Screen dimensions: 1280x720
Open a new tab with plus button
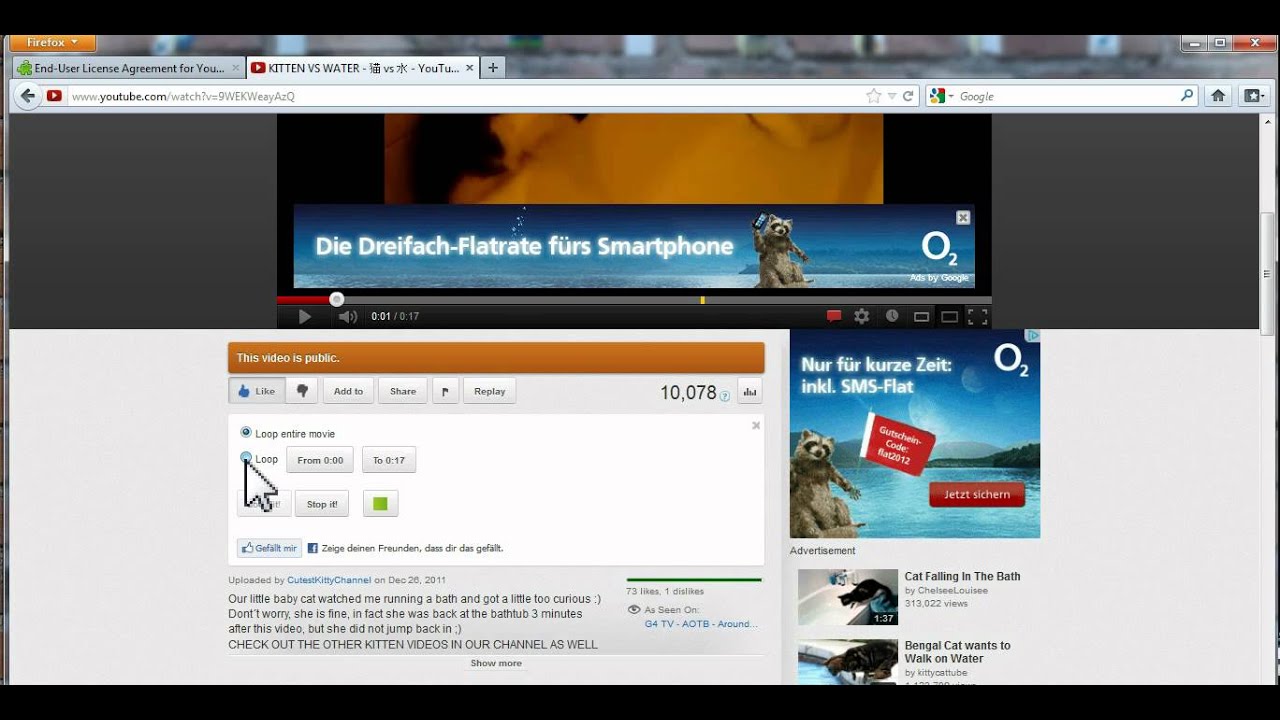pyautogui.click(x=492, y=68)
